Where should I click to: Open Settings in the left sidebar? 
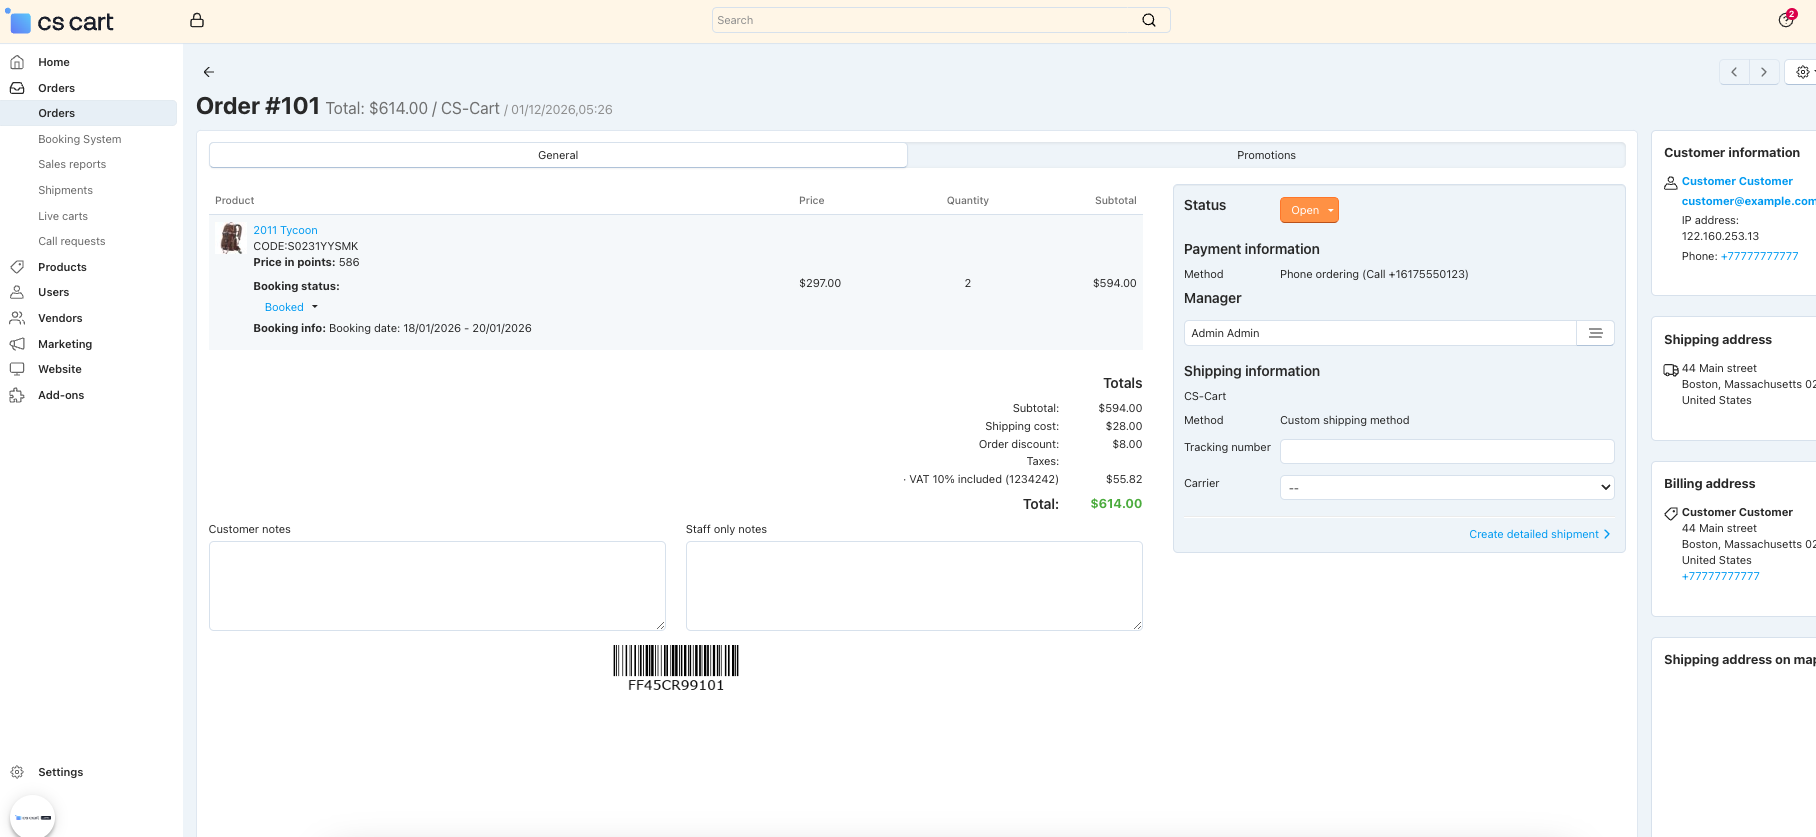point(60,772)
